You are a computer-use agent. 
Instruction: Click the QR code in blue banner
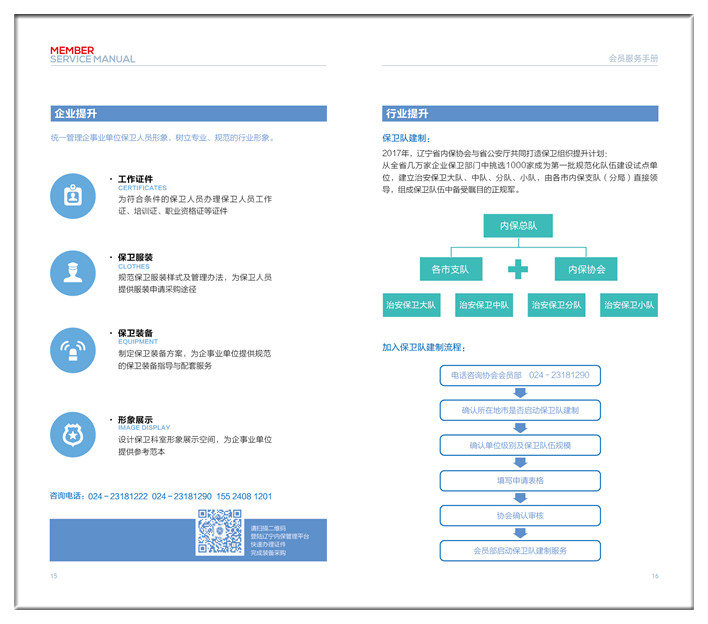[219, 532]
